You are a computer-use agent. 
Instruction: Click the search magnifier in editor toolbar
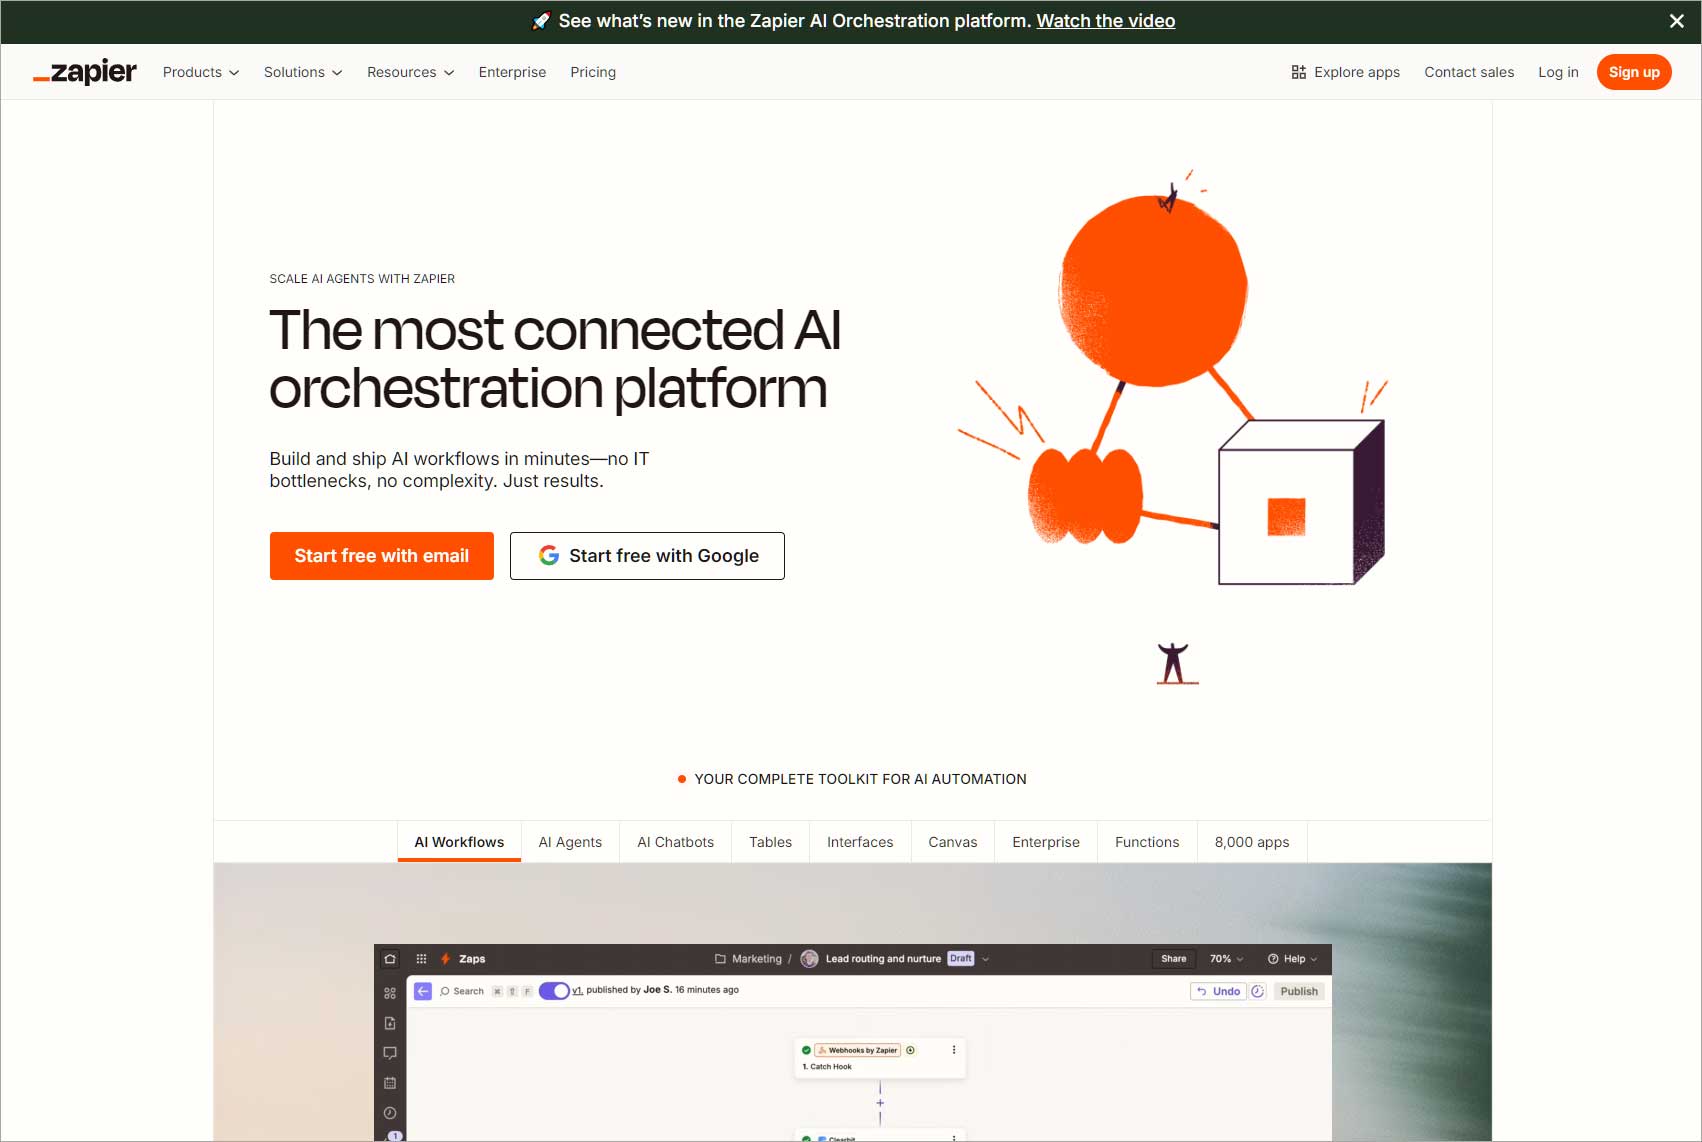click(445, 991)
